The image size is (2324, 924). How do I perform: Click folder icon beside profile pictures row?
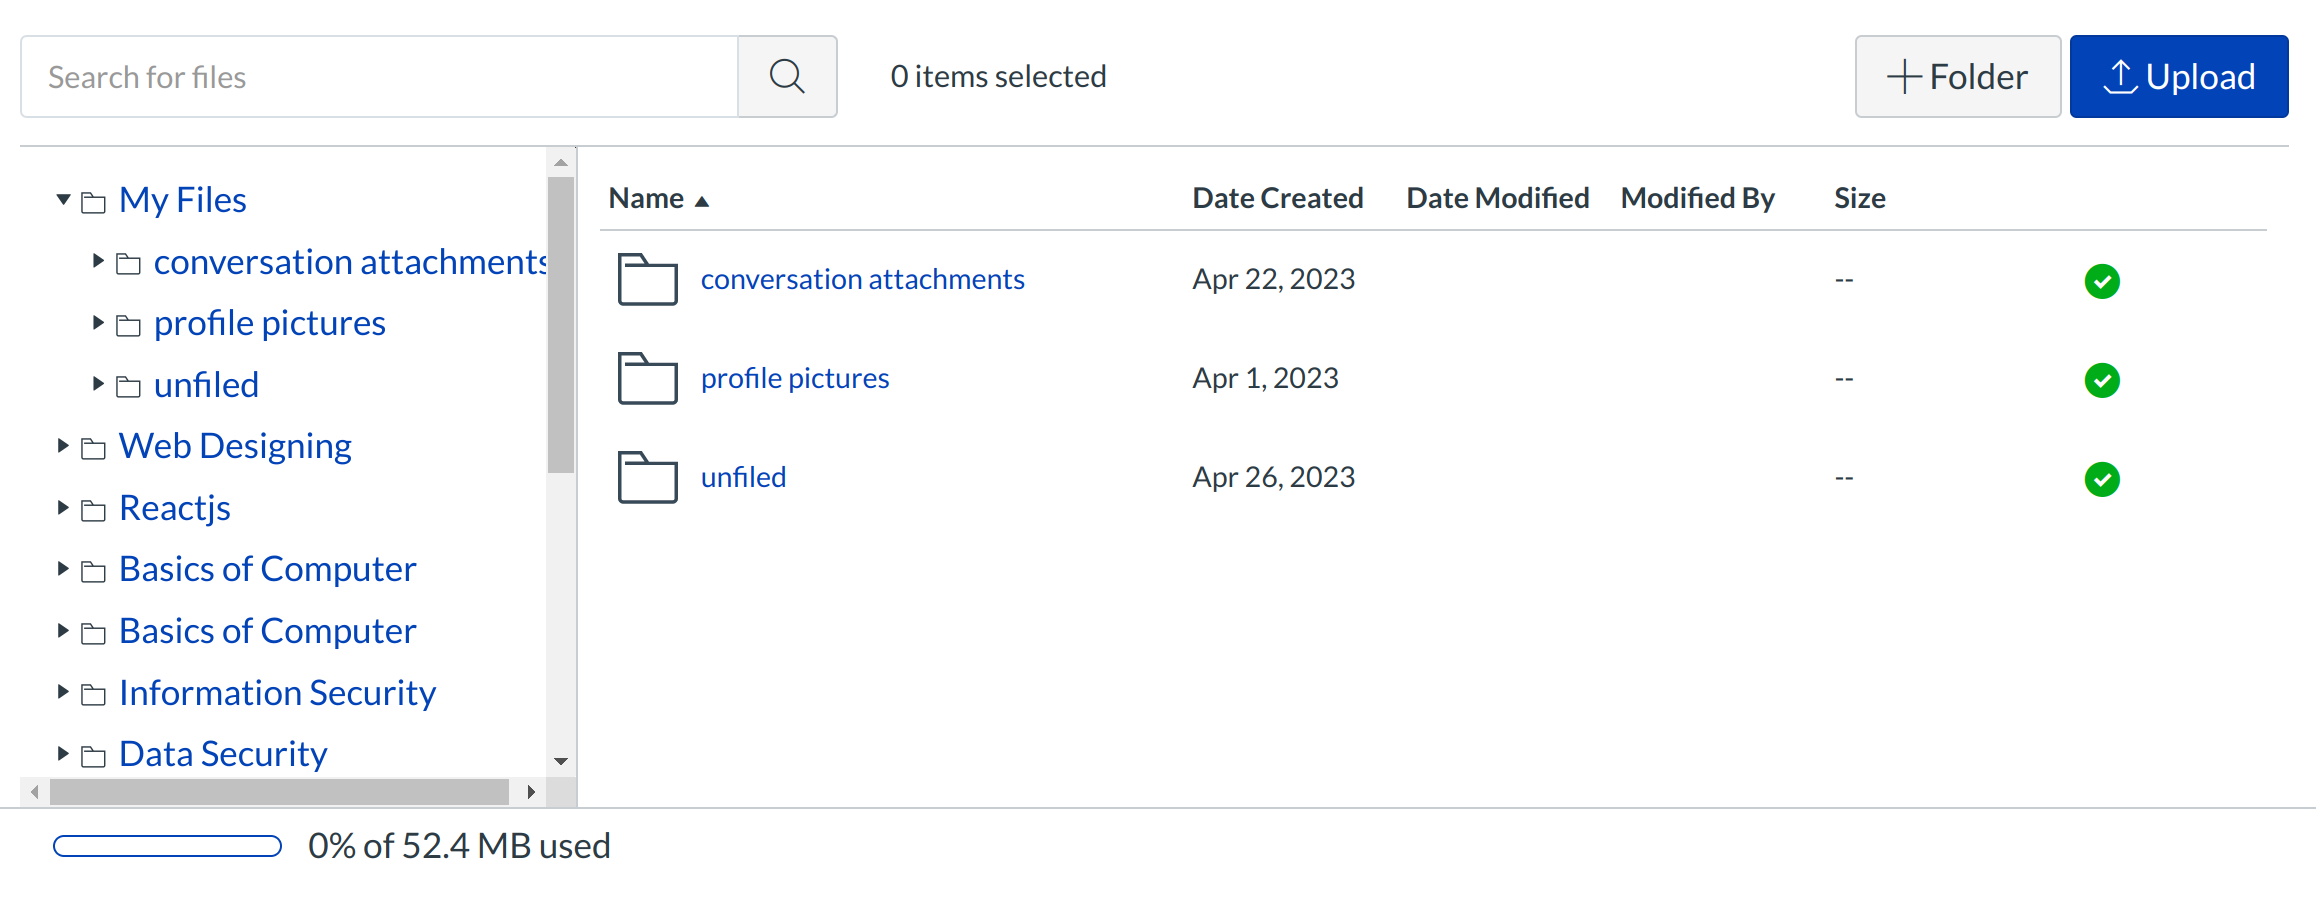pos(647,378)
